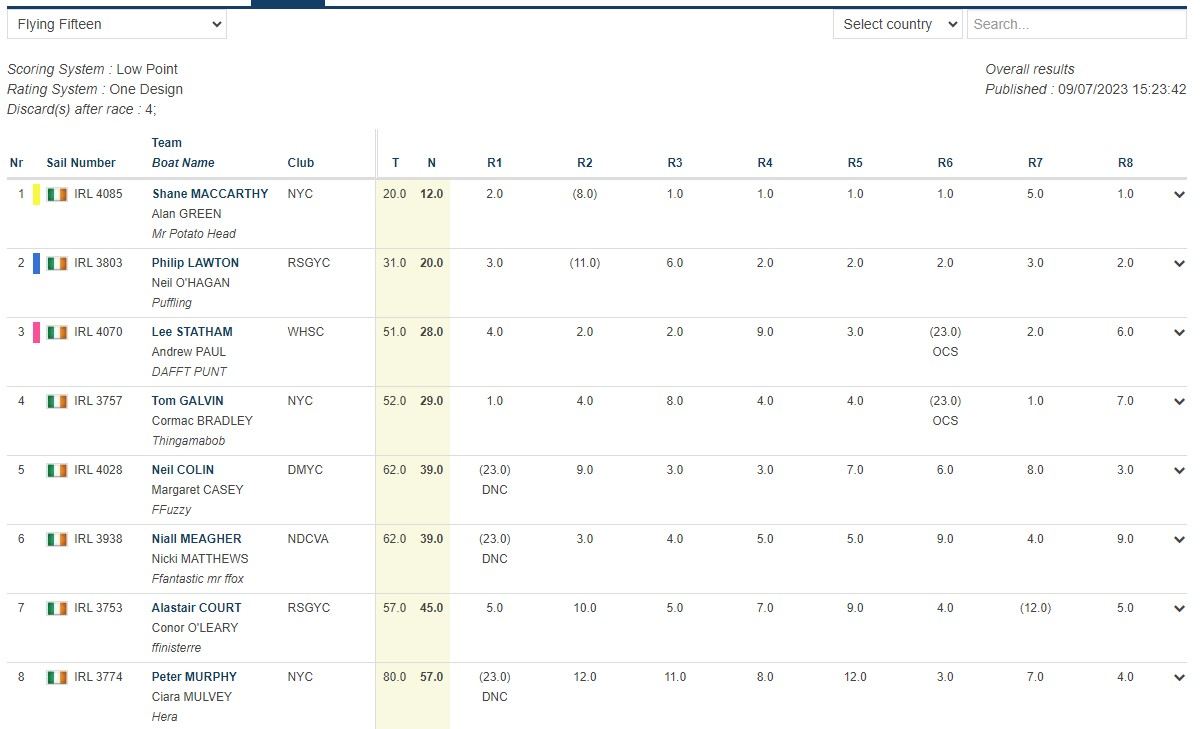Screen dimensions: 1200x729
Task: Click Irish flag icon beside IRL 4085
Action: [x=57, y=194]
